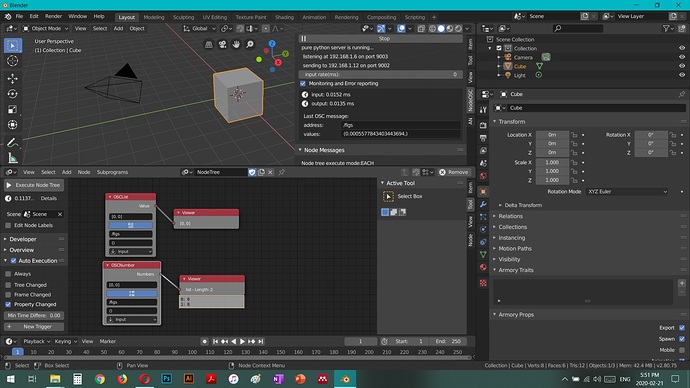Activate the Select Box tool in viewport

click(13, 45)
